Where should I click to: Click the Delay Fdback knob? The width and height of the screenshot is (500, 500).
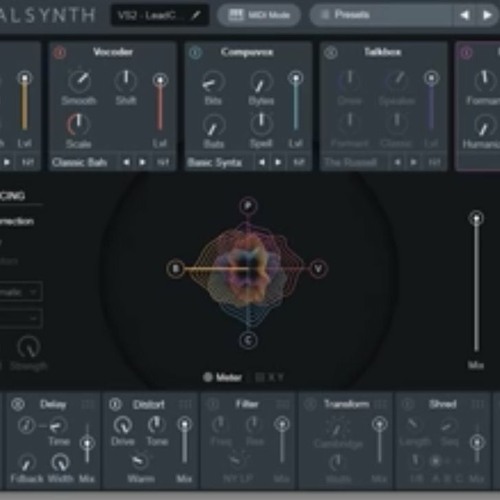(x=27, y=463)
